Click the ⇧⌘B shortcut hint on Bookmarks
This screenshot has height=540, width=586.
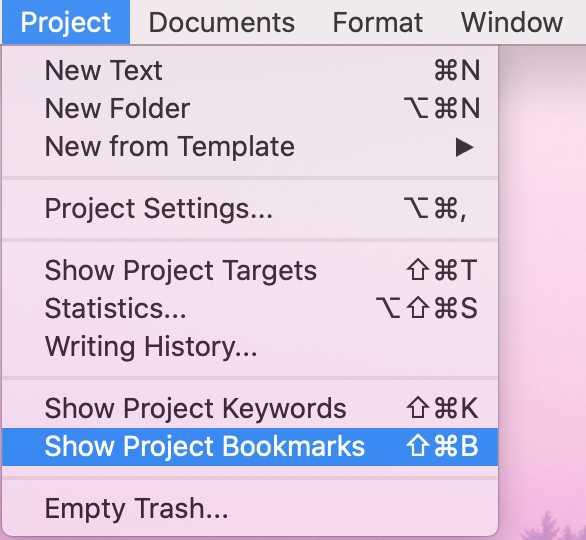coord(442,446)
